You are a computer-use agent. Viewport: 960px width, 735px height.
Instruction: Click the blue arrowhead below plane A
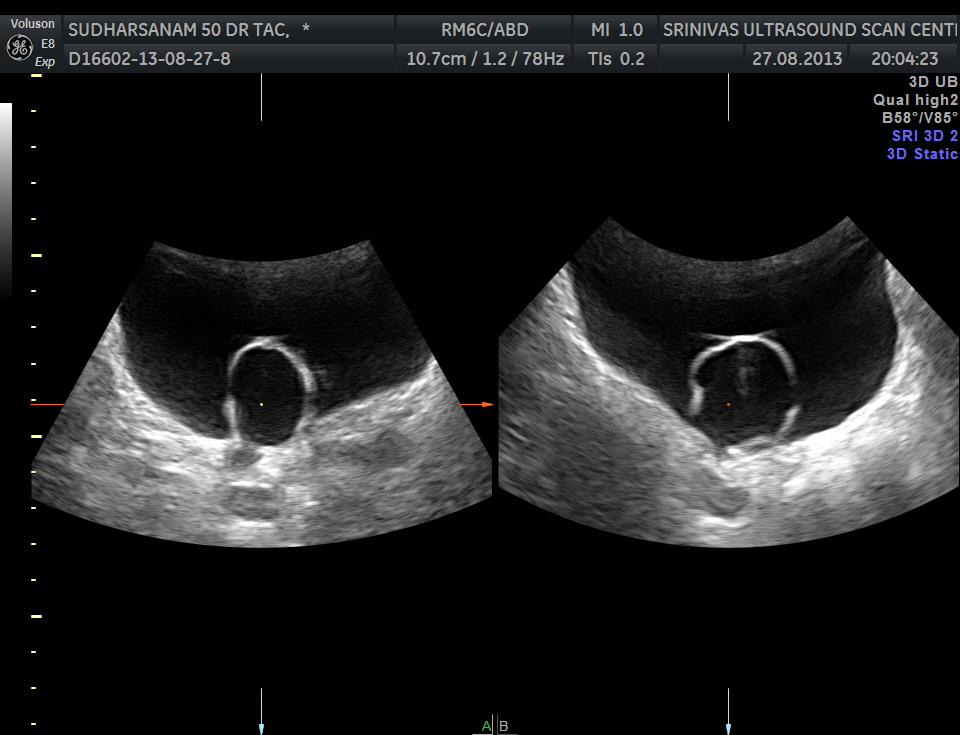(x=261, y=728)
